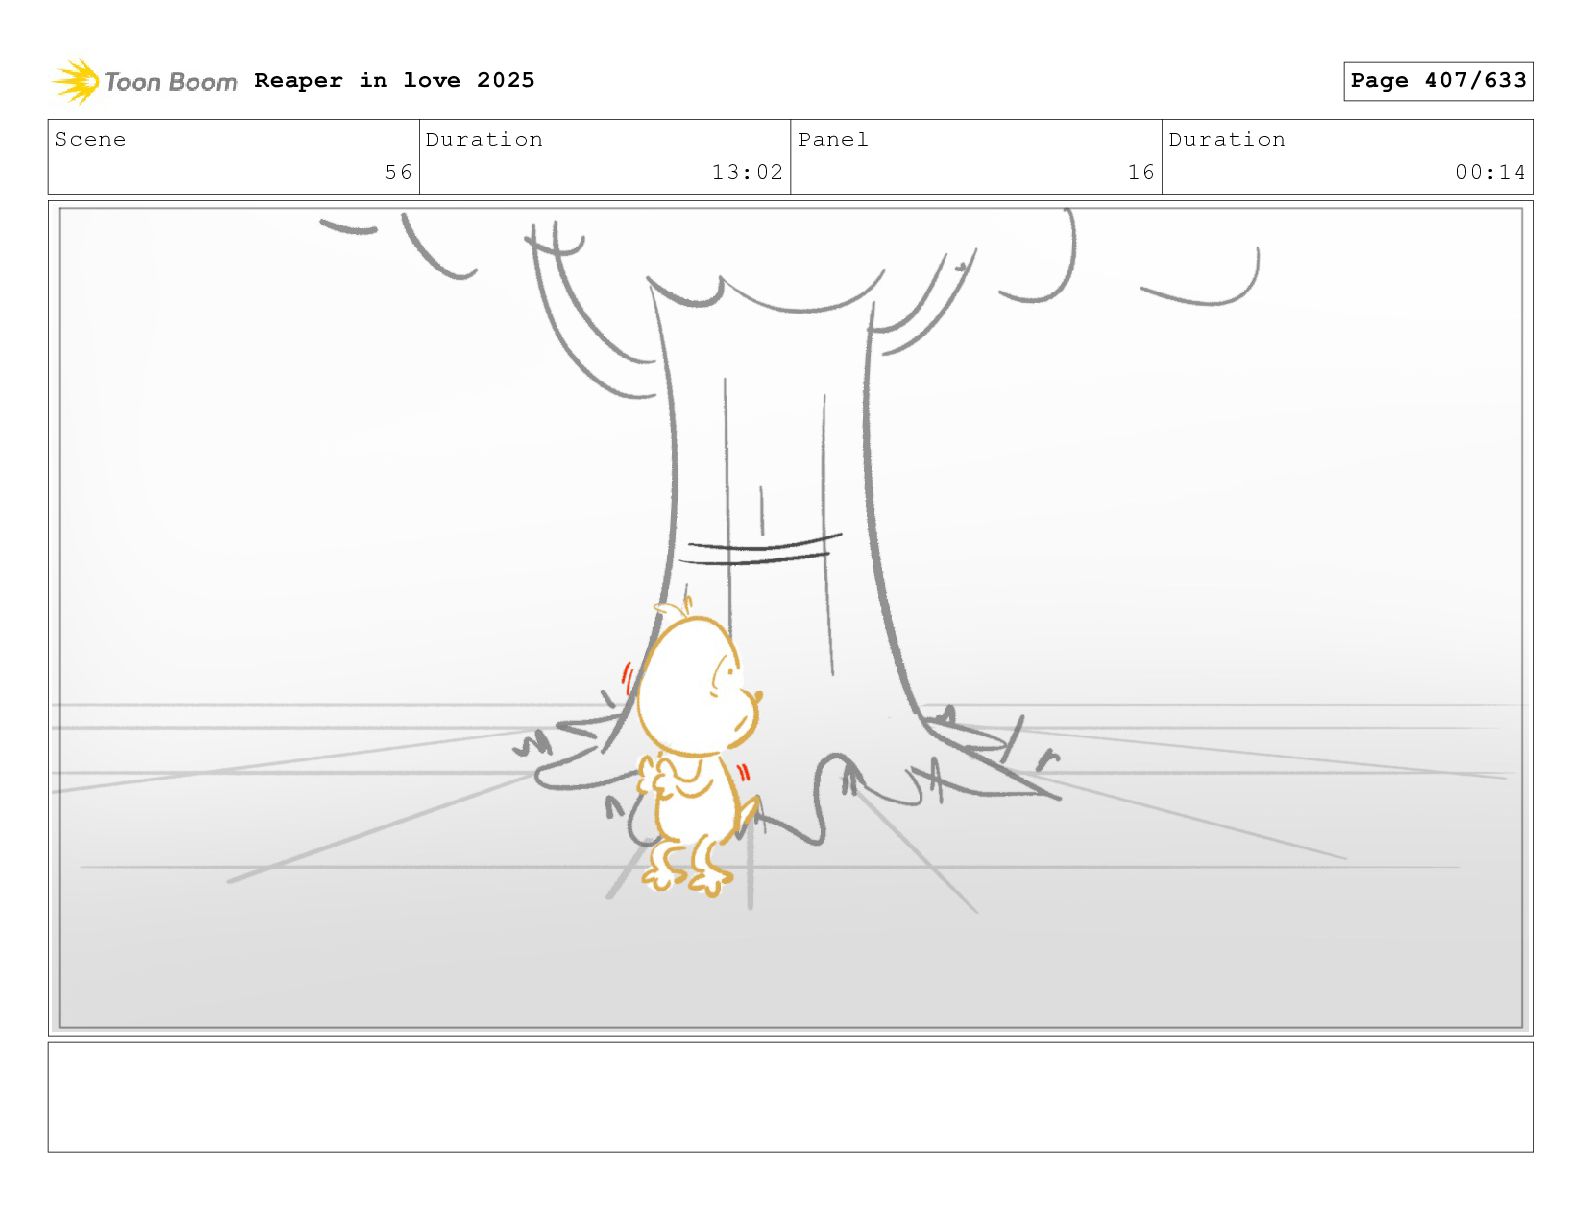The width and height of the screenshot is (1584, 1224).
Task: Click the Toon Boom logo
Action: 145,81
